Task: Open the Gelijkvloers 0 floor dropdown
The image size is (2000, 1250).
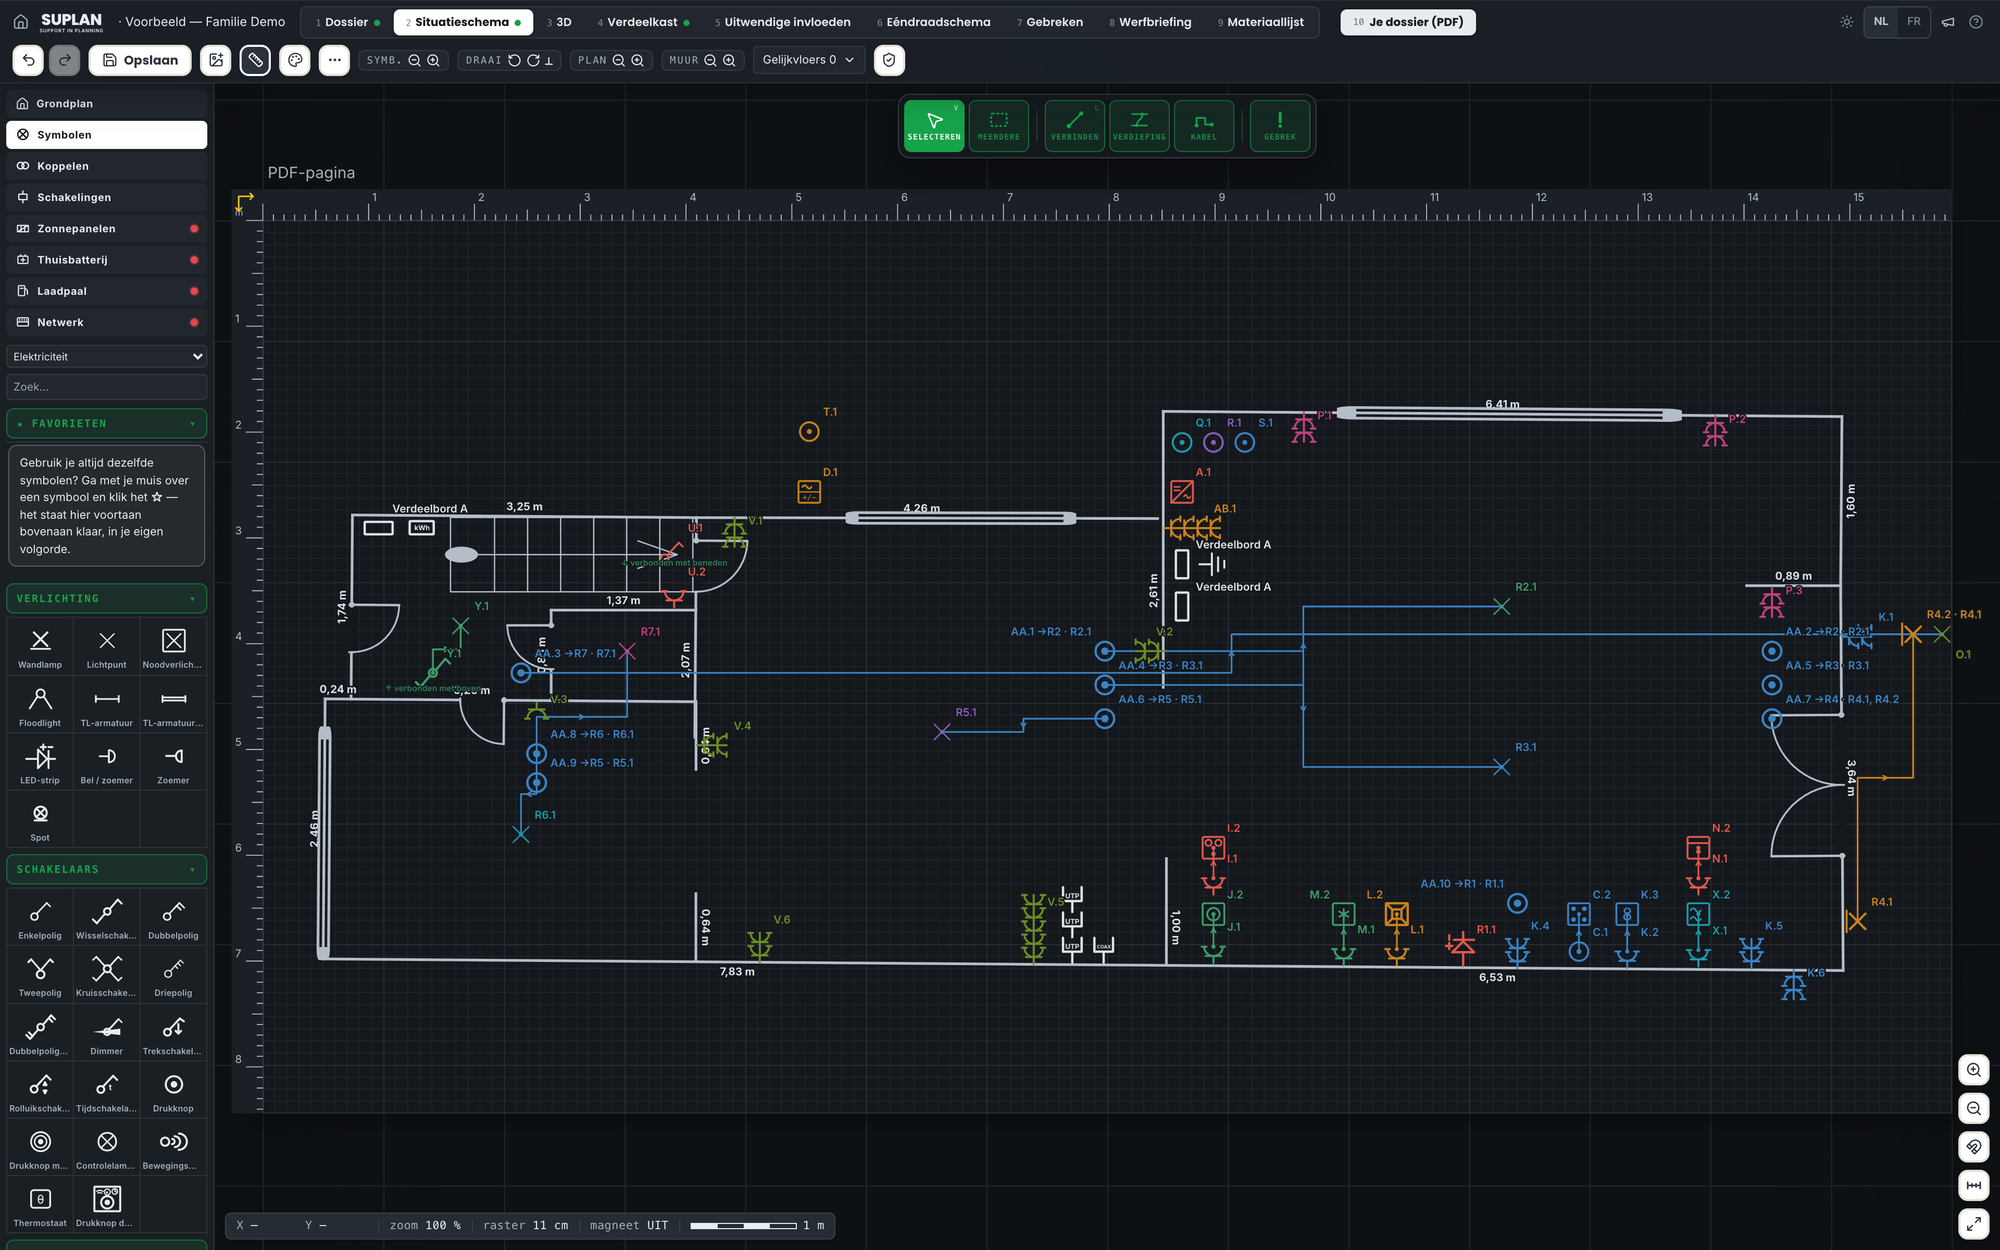Action: (808, 60)
